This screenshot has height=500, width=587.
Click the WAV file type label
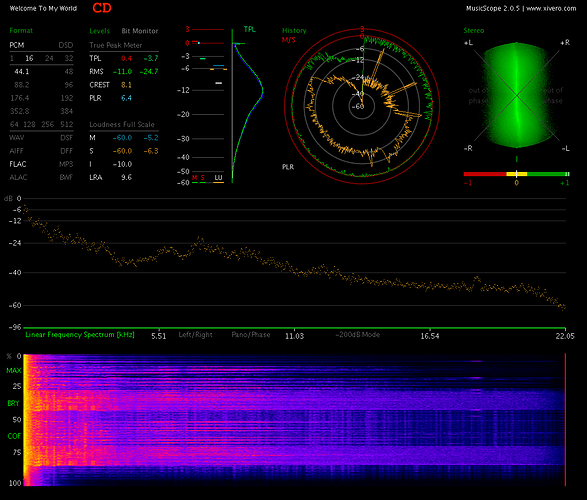[x=16, y=138]
